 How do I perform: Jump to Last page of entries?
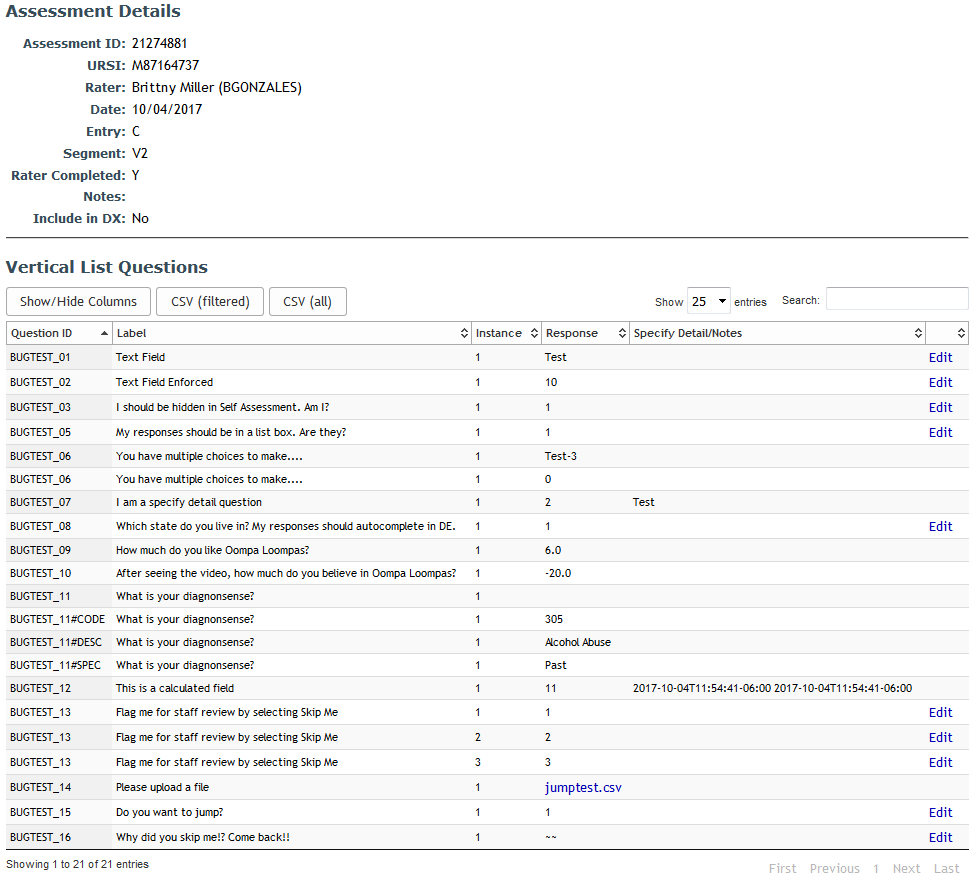946,869
